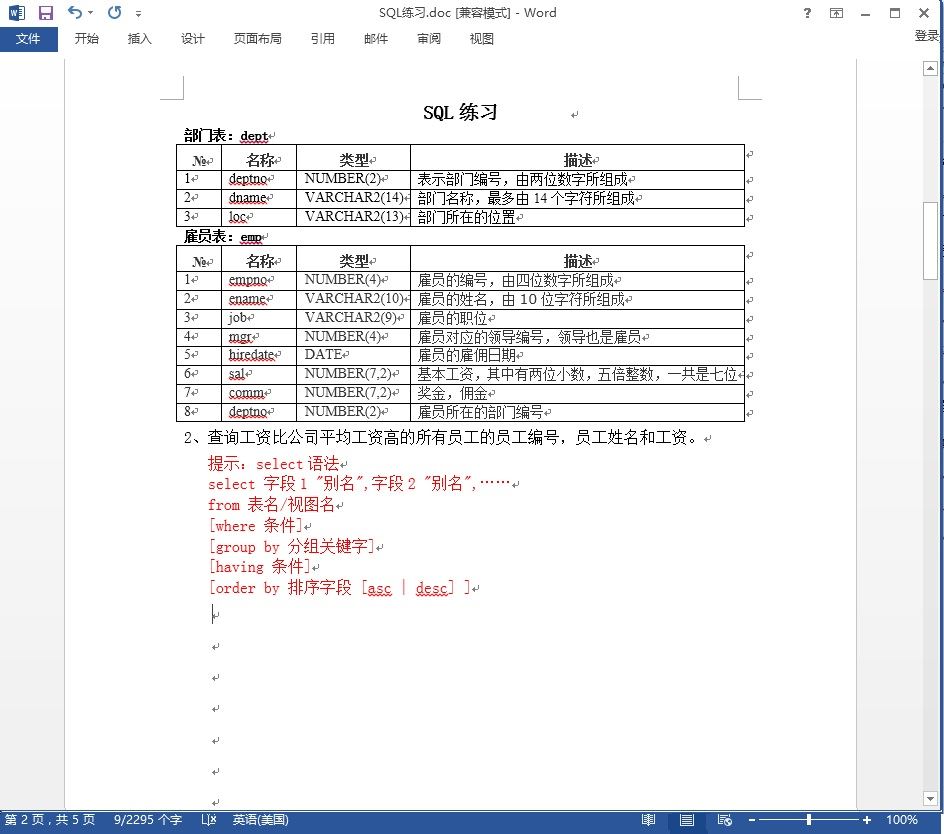
Task: Click the heading 雇员表: emp
Action: click(223, 237)
